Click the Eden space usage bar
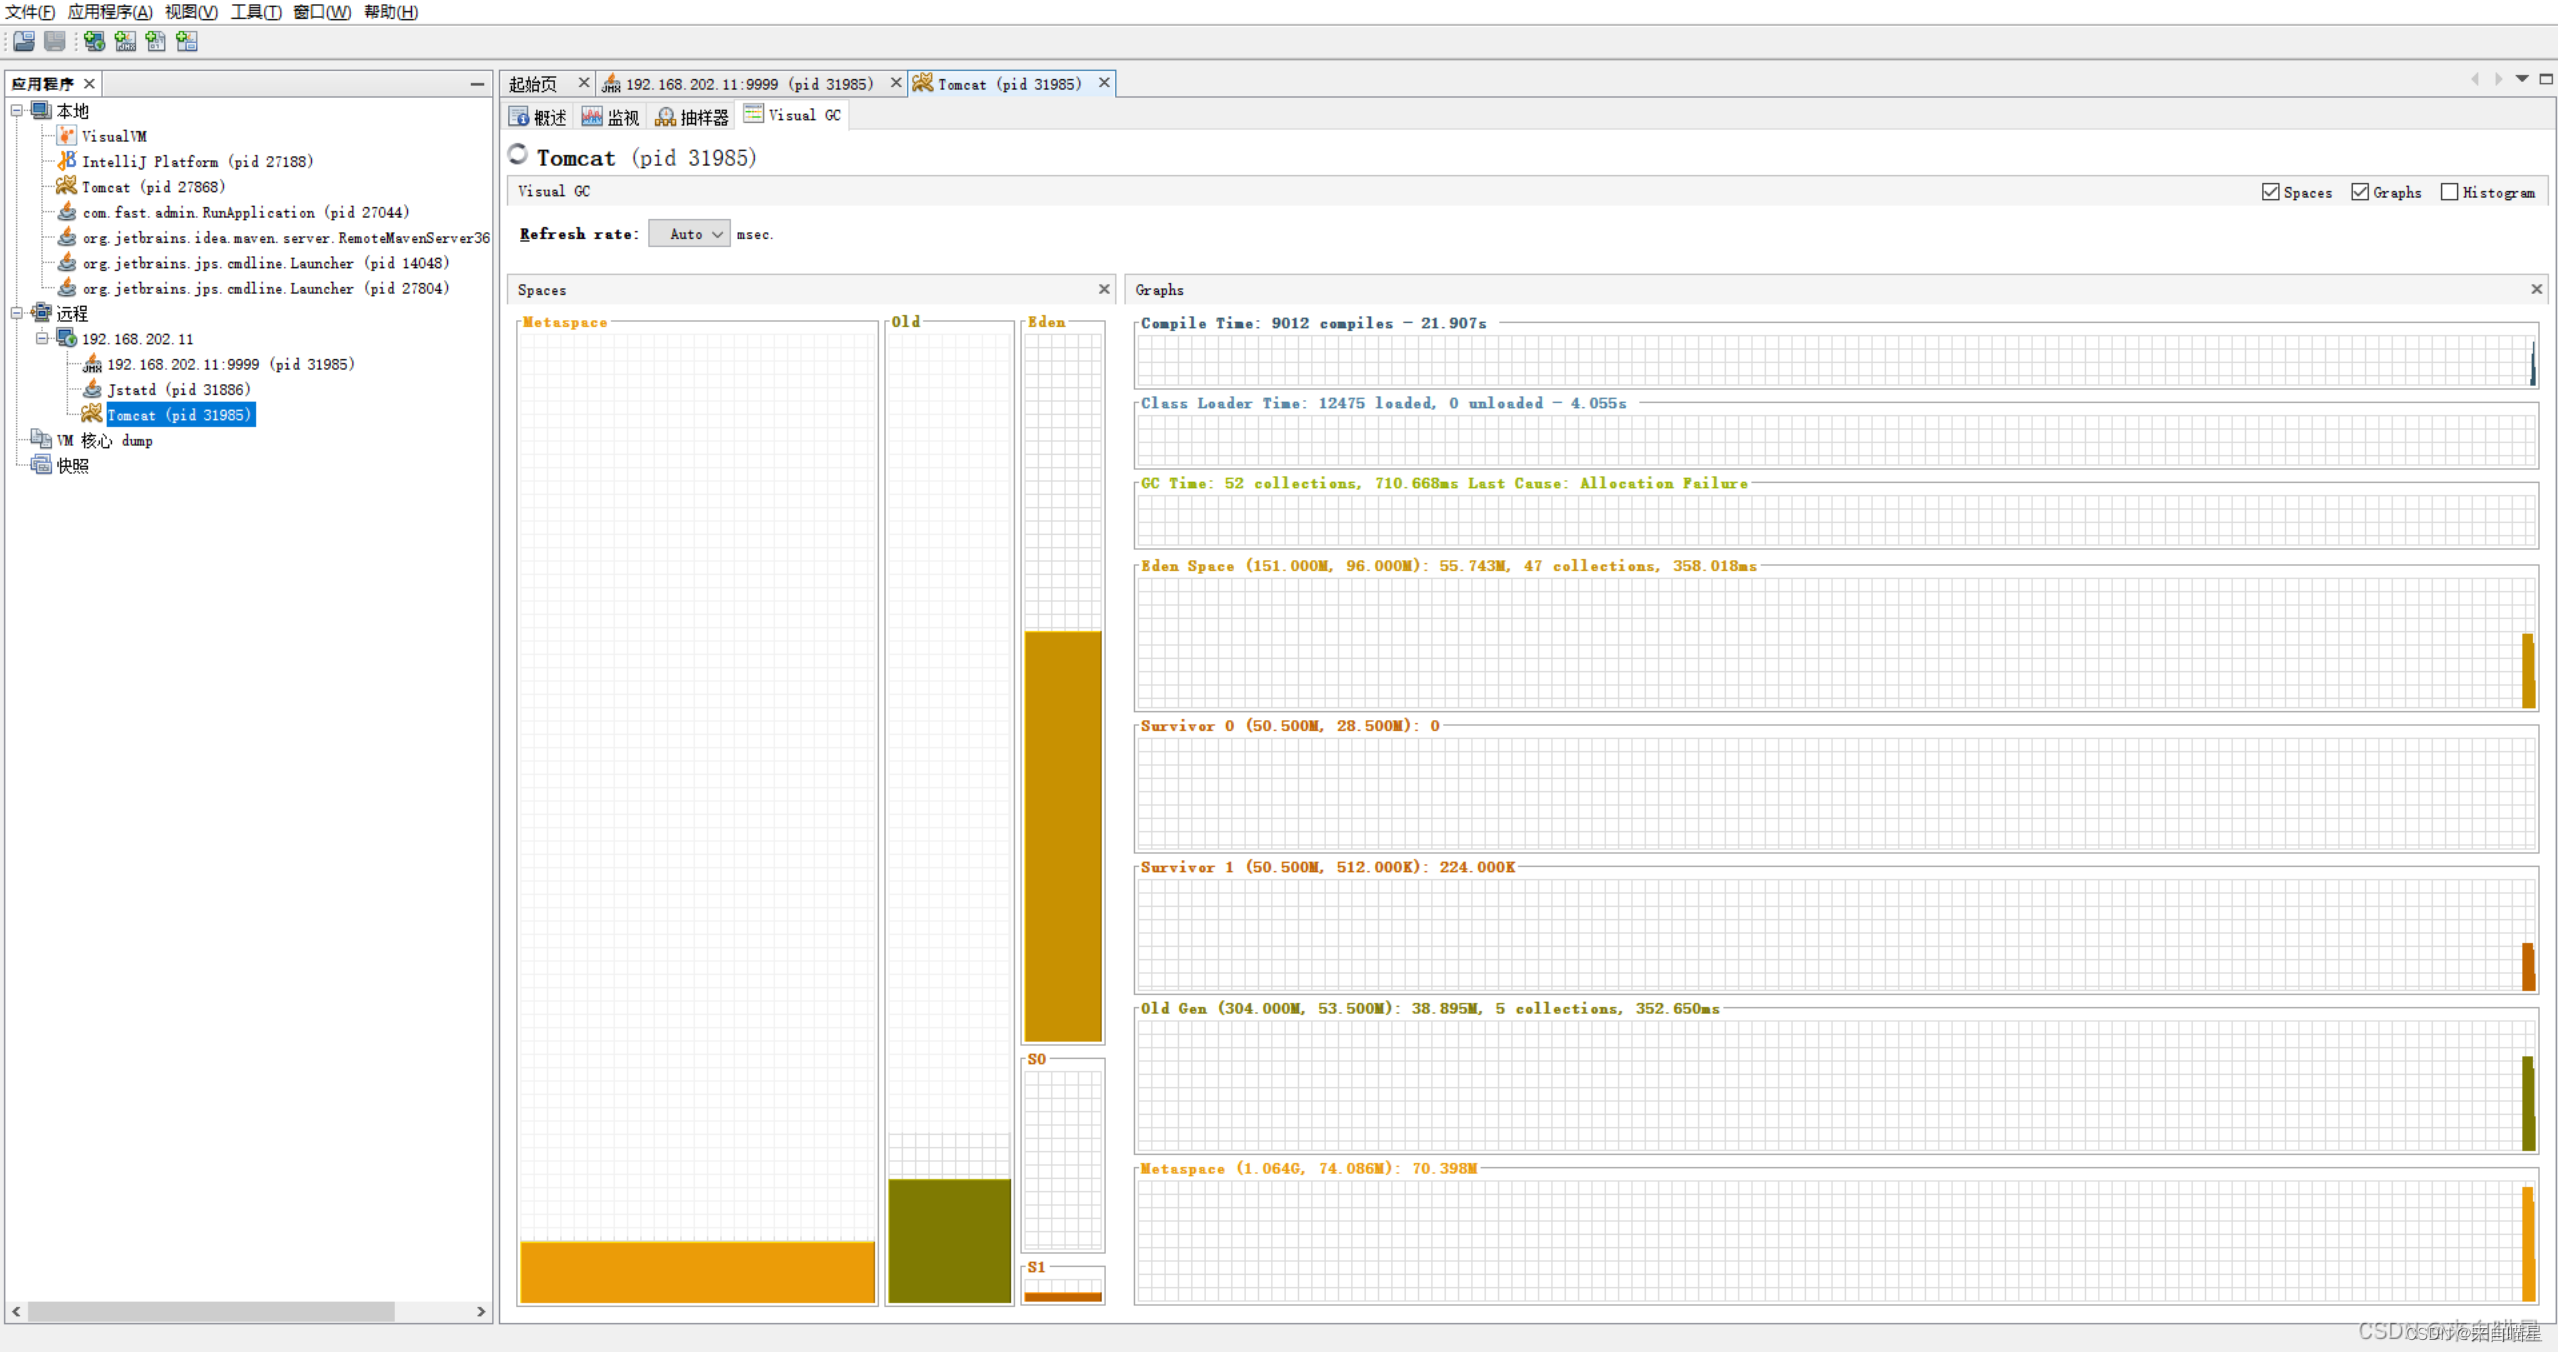This screenshot has width=2558, height=1352. pos(1063,836)
